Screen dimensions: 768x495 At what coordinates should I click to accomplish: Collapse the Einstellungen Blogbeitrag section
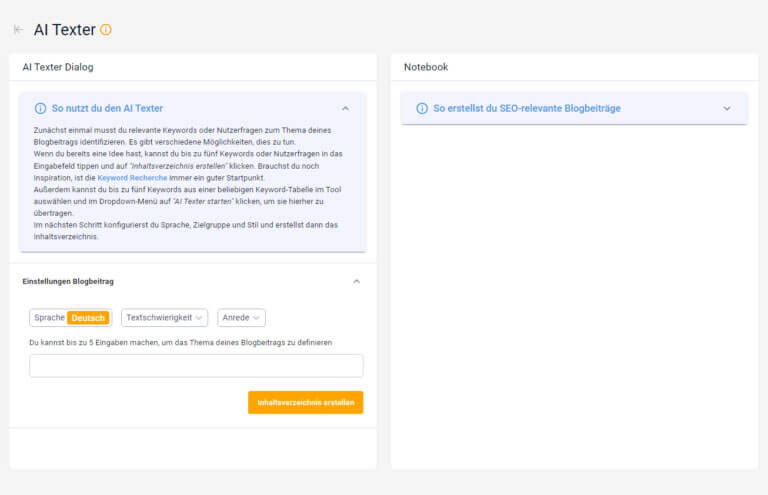click(x=357, y=282)
